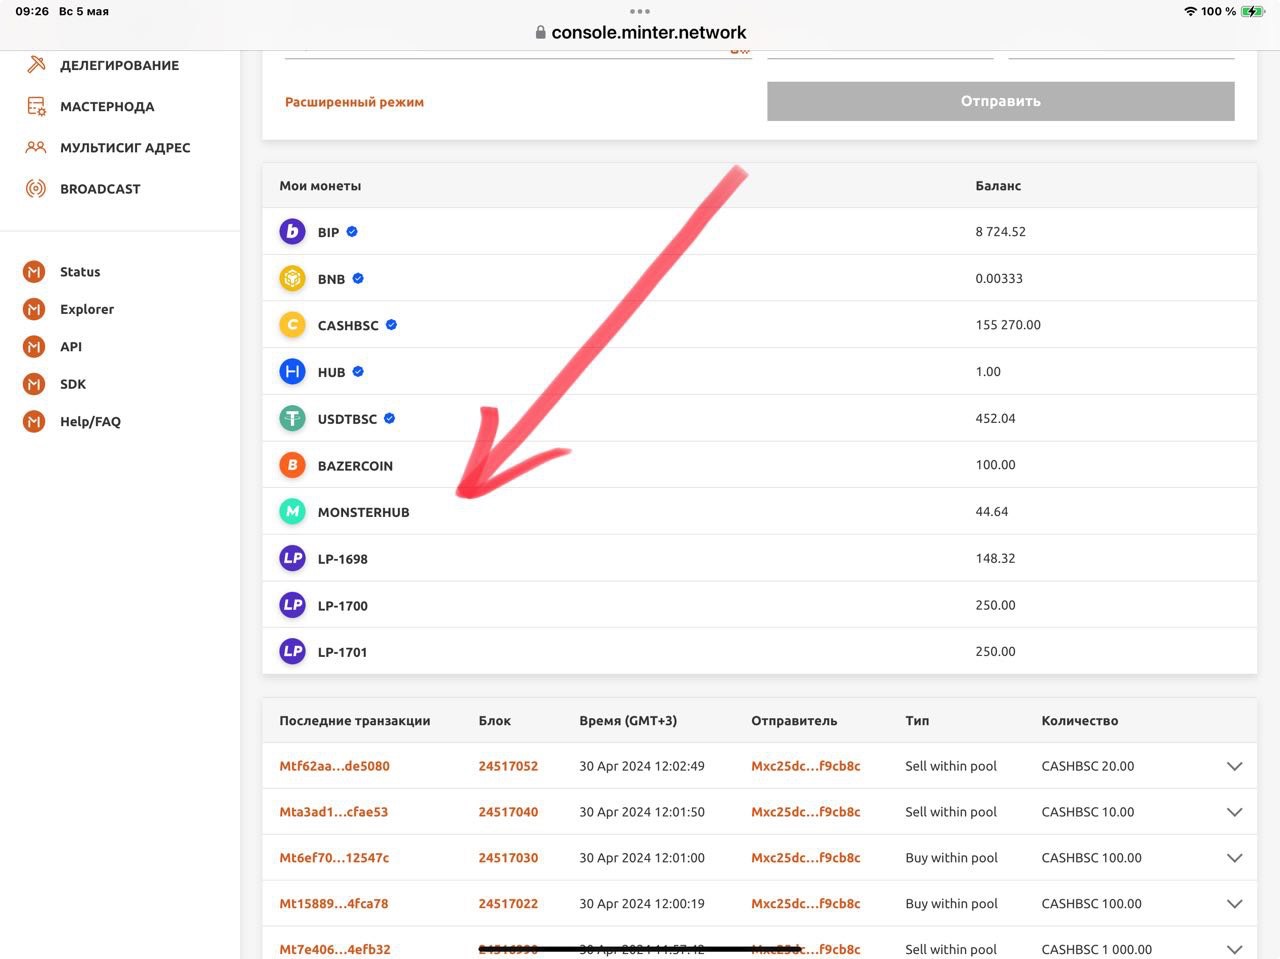Click the BIP coin logo
The height and width of the screenshot is (959, 1280).
(292, 232)
